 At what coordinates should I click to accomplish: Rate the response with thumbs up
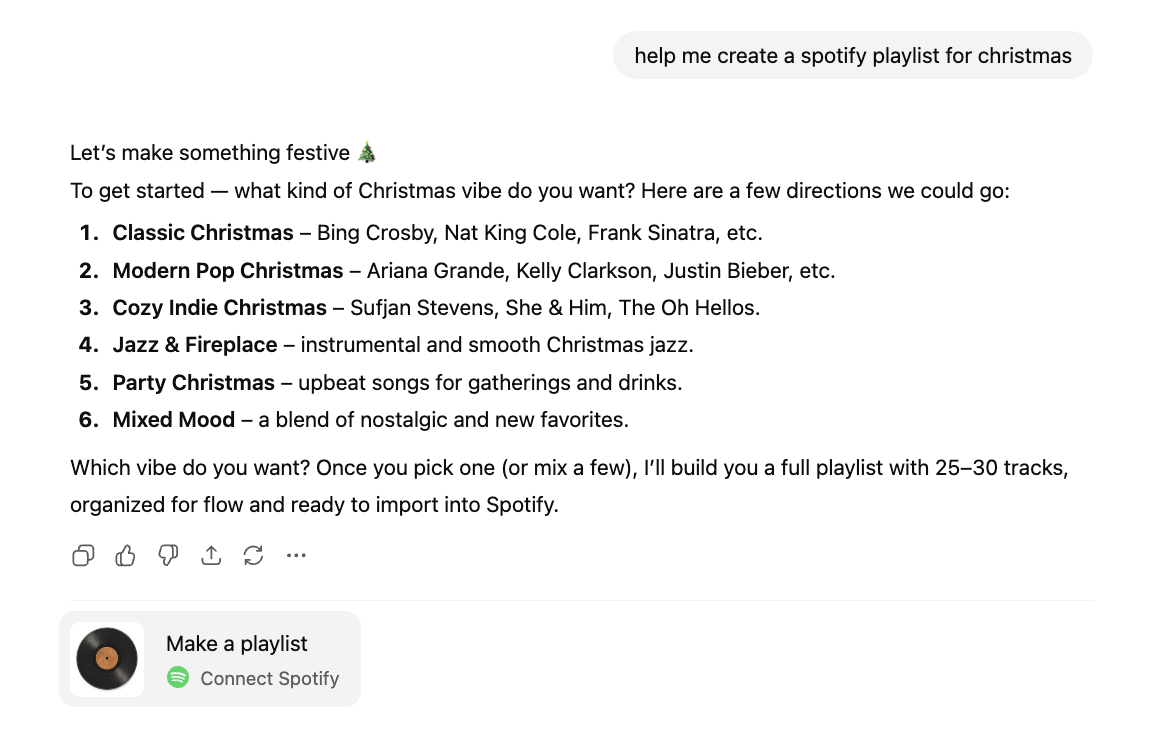click(x=124, y=555)
